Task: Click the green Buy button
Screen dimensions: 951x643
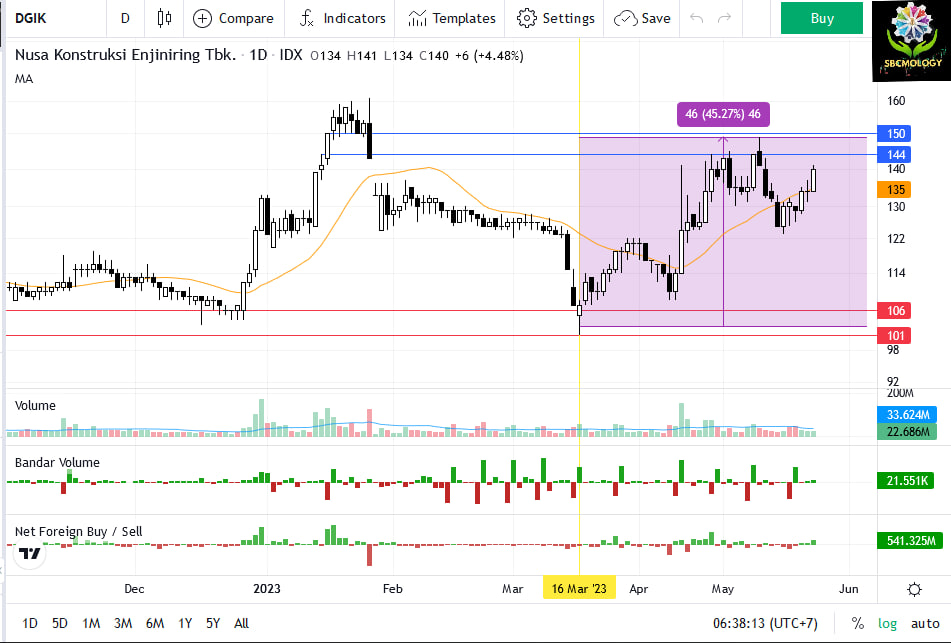Action: [821, 18]
